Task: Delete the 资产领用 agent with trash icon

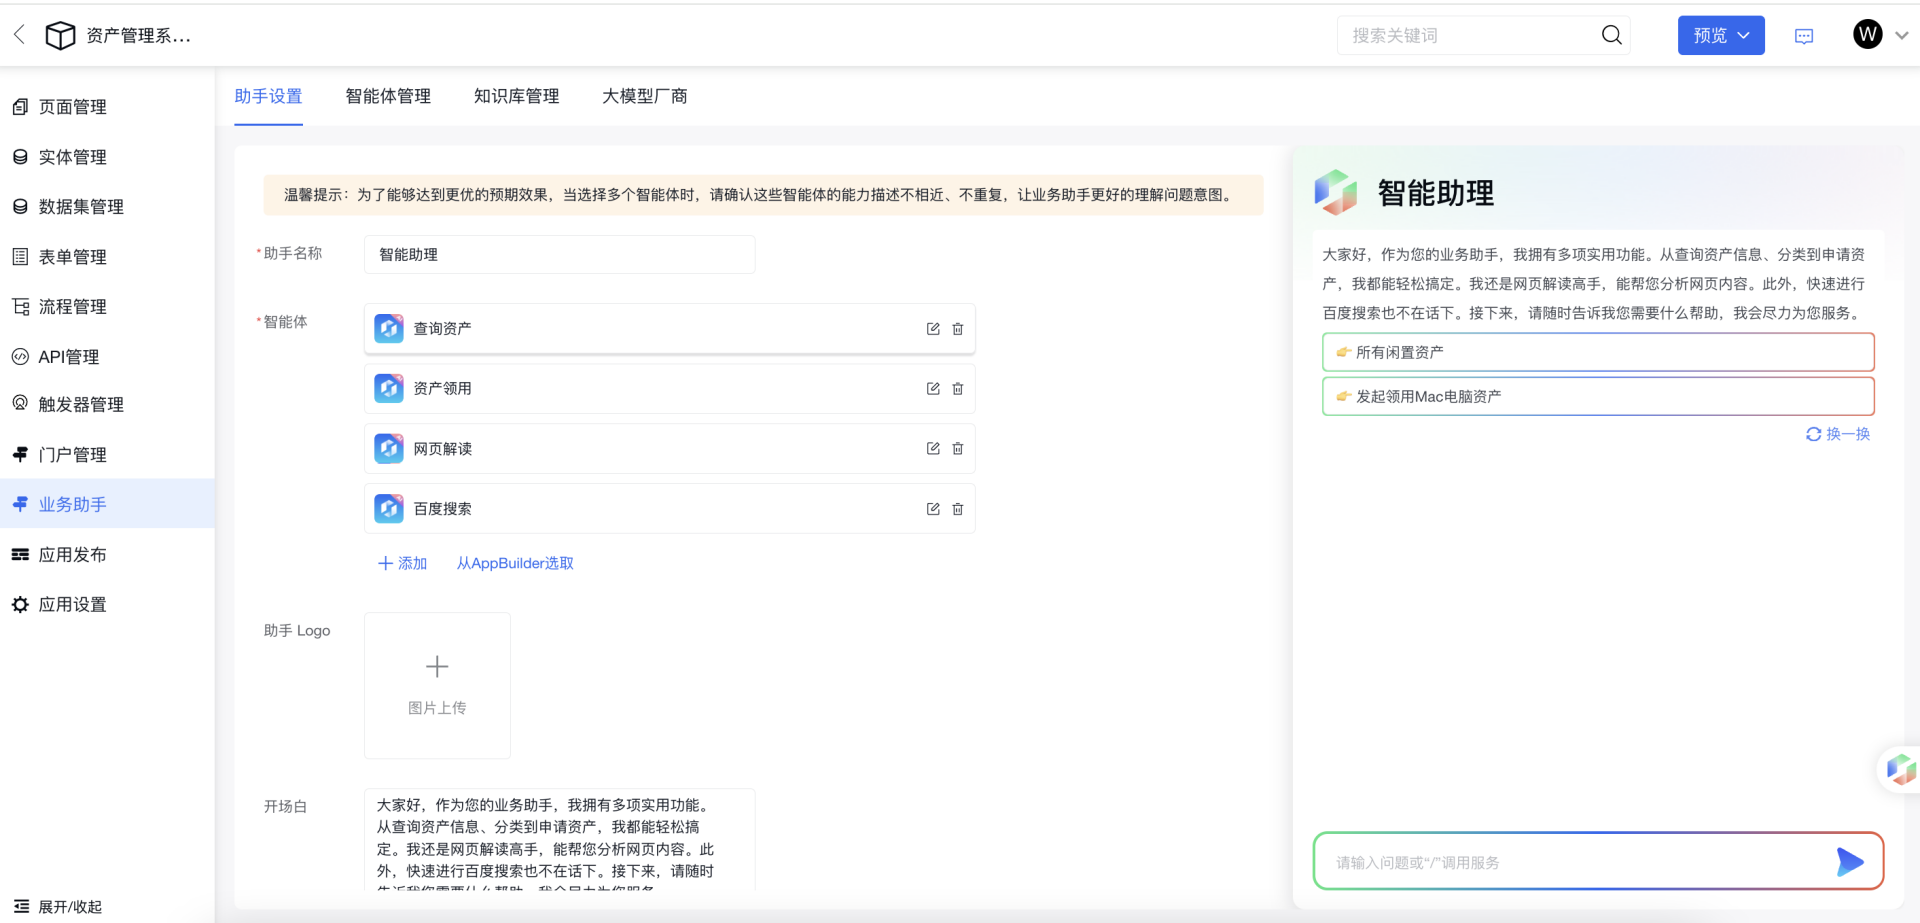Action: 957,389
